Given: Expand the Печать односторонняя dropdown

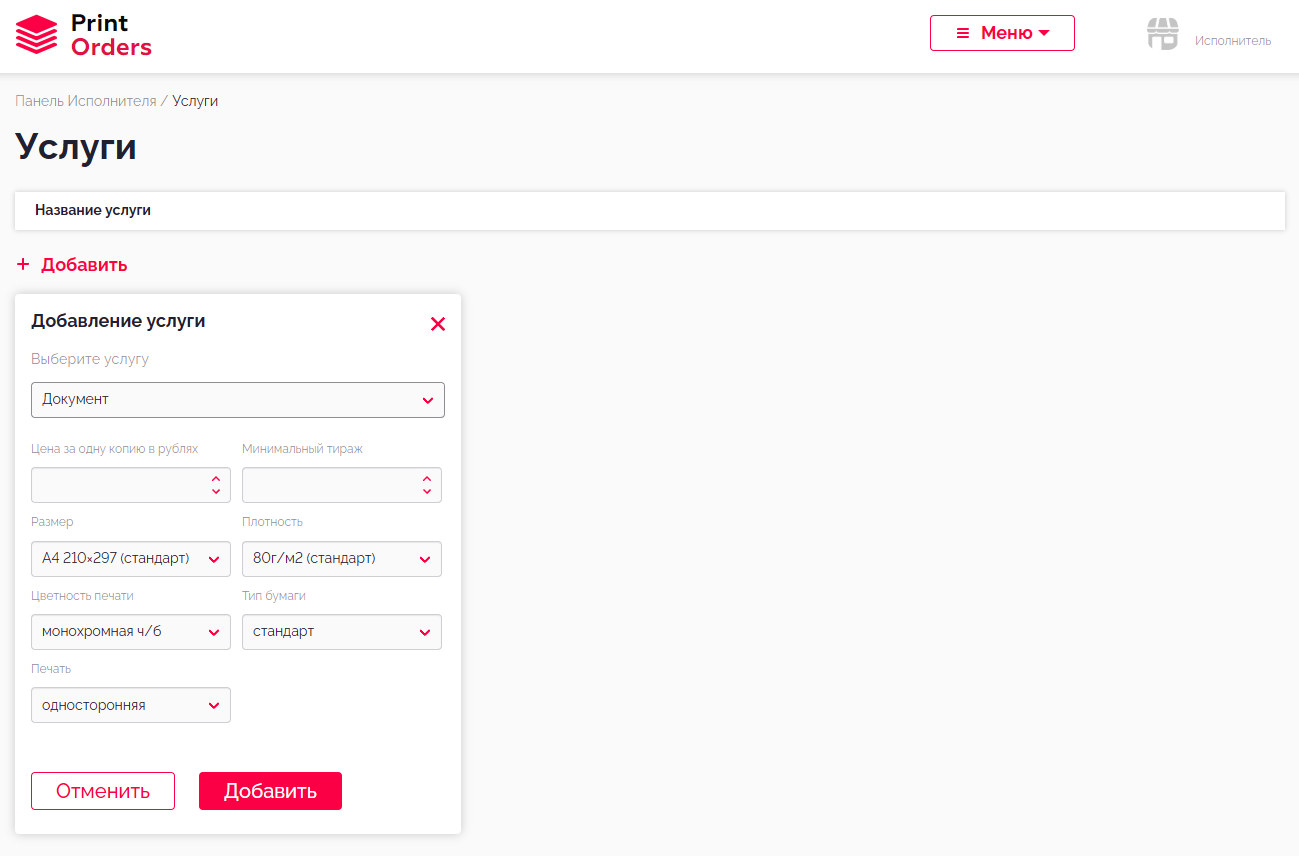Looking at the screenshot, I should pyautogui.click(x=131, y=705).
